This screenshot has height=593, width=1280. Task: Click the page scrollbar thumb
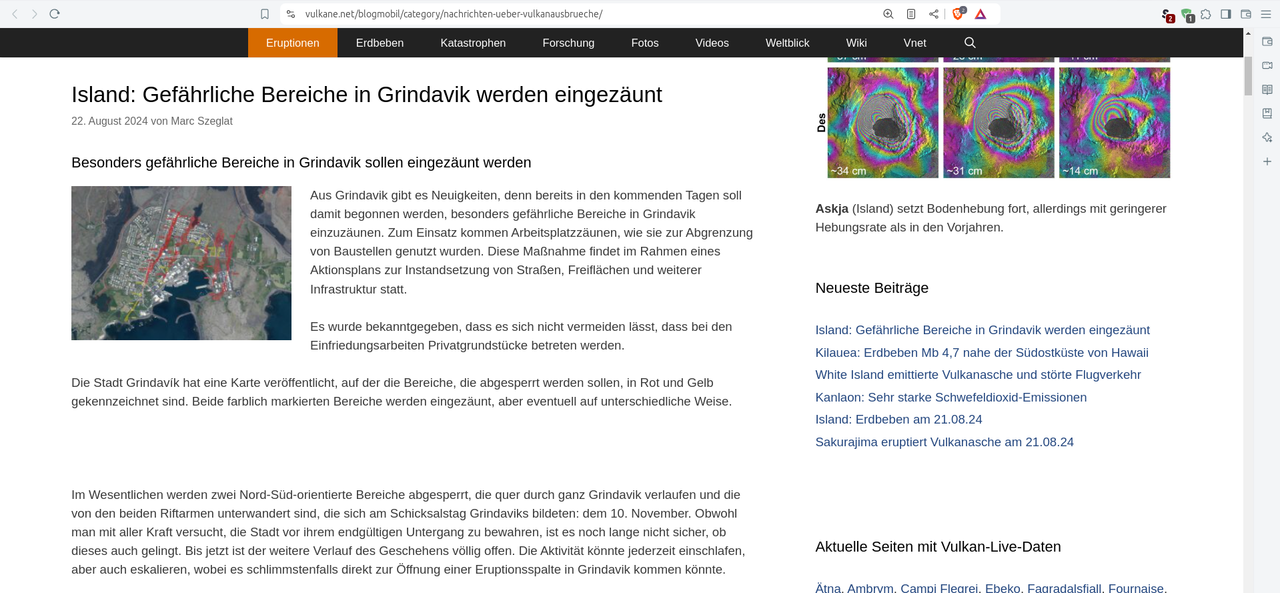coord(1248,76)
